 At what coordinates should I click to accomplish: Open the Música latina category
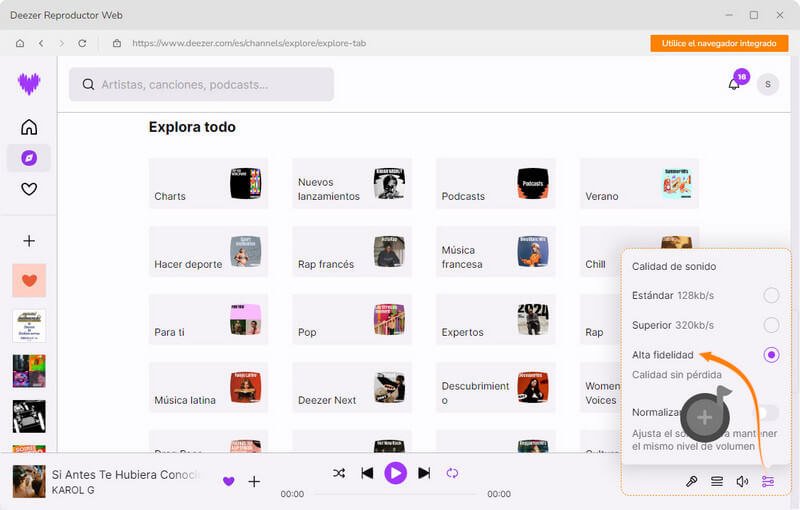[208, 387]
